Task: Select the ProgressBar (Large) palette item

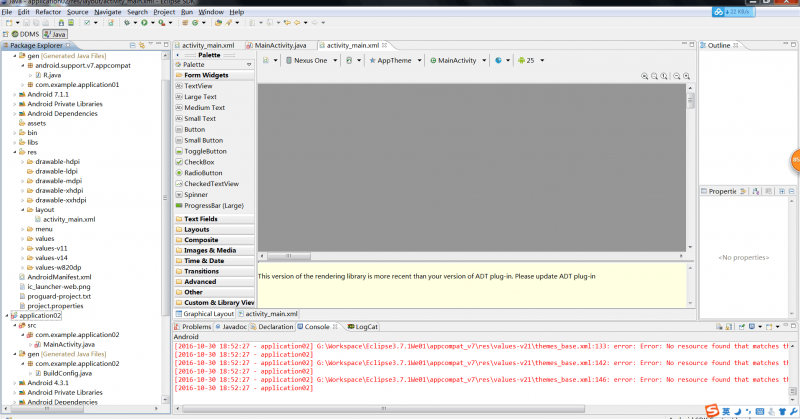Action: pos(212,205)
